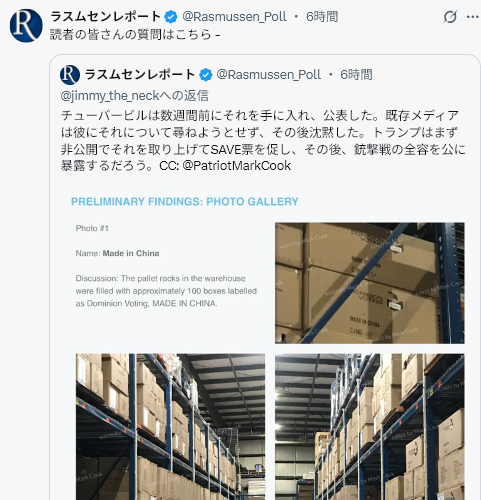The image size is (481, 500).
Task: Click the Rasmussen Reports profile avatar
Action: pos(26,26)
